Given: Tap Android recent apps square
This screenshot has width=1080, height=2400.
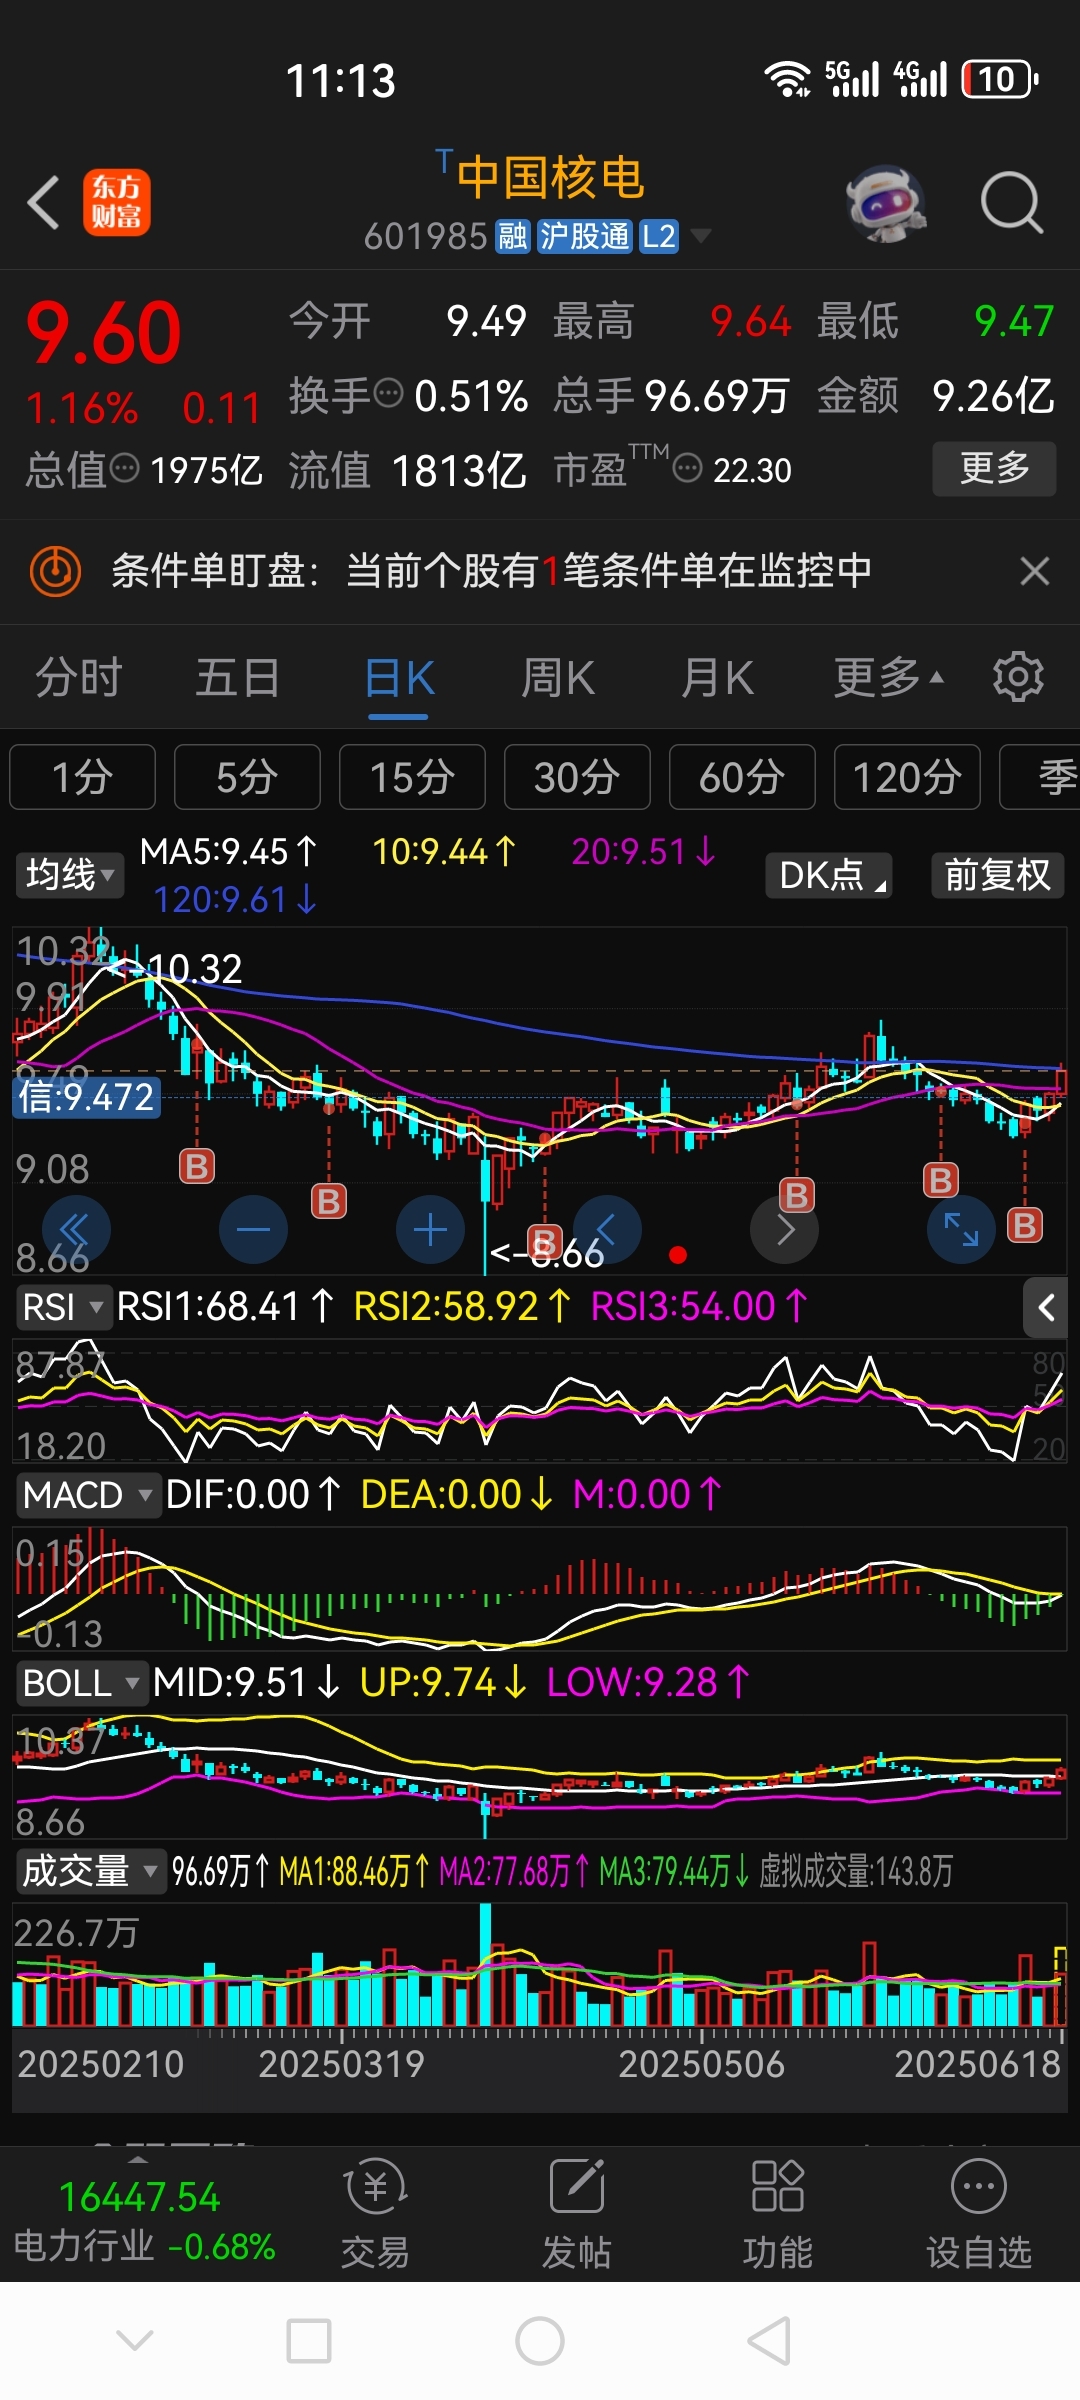Looking at the screenshot, I should tap(309, 2341).
